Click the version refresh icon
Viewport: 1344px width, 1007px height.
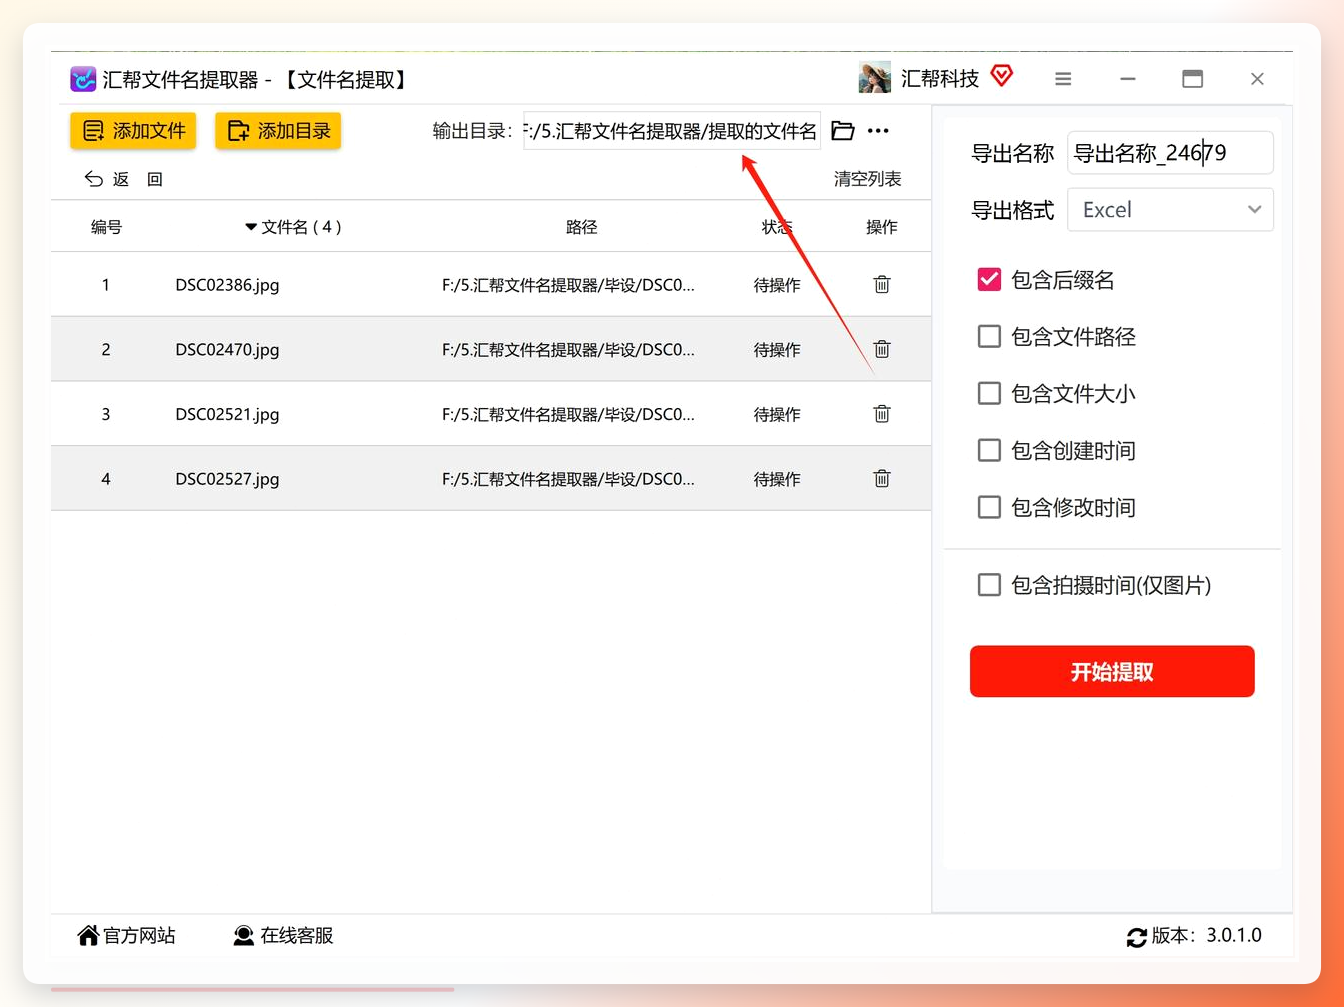(1136, 937)
